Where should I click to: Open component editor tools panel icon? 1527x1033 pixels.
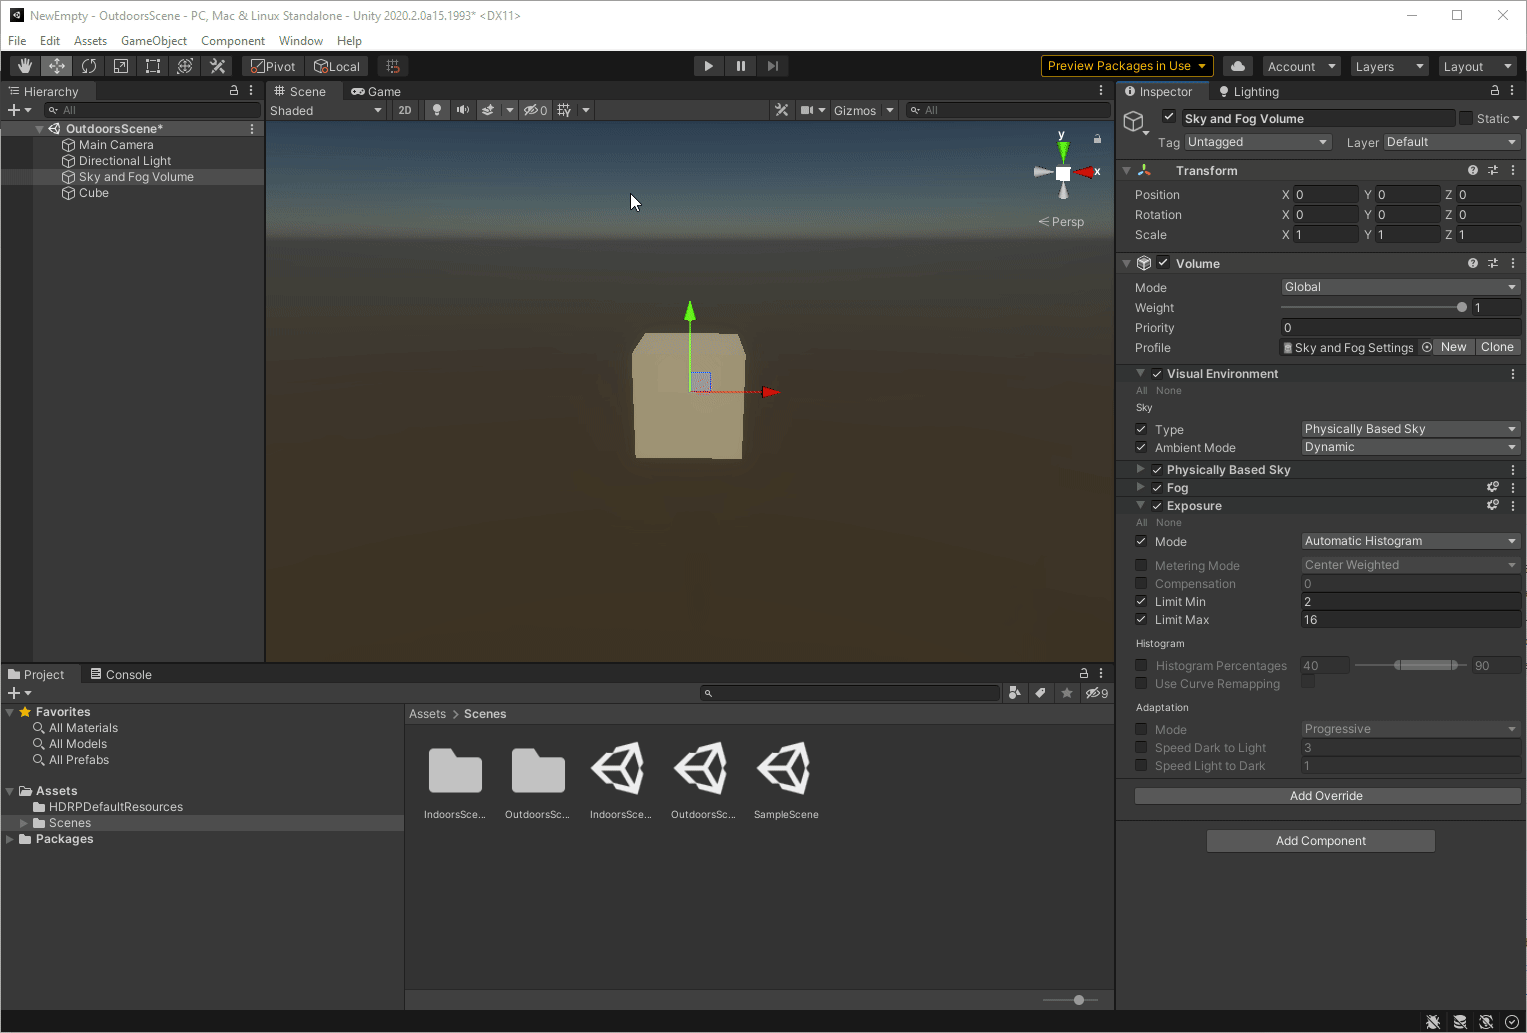782,110
